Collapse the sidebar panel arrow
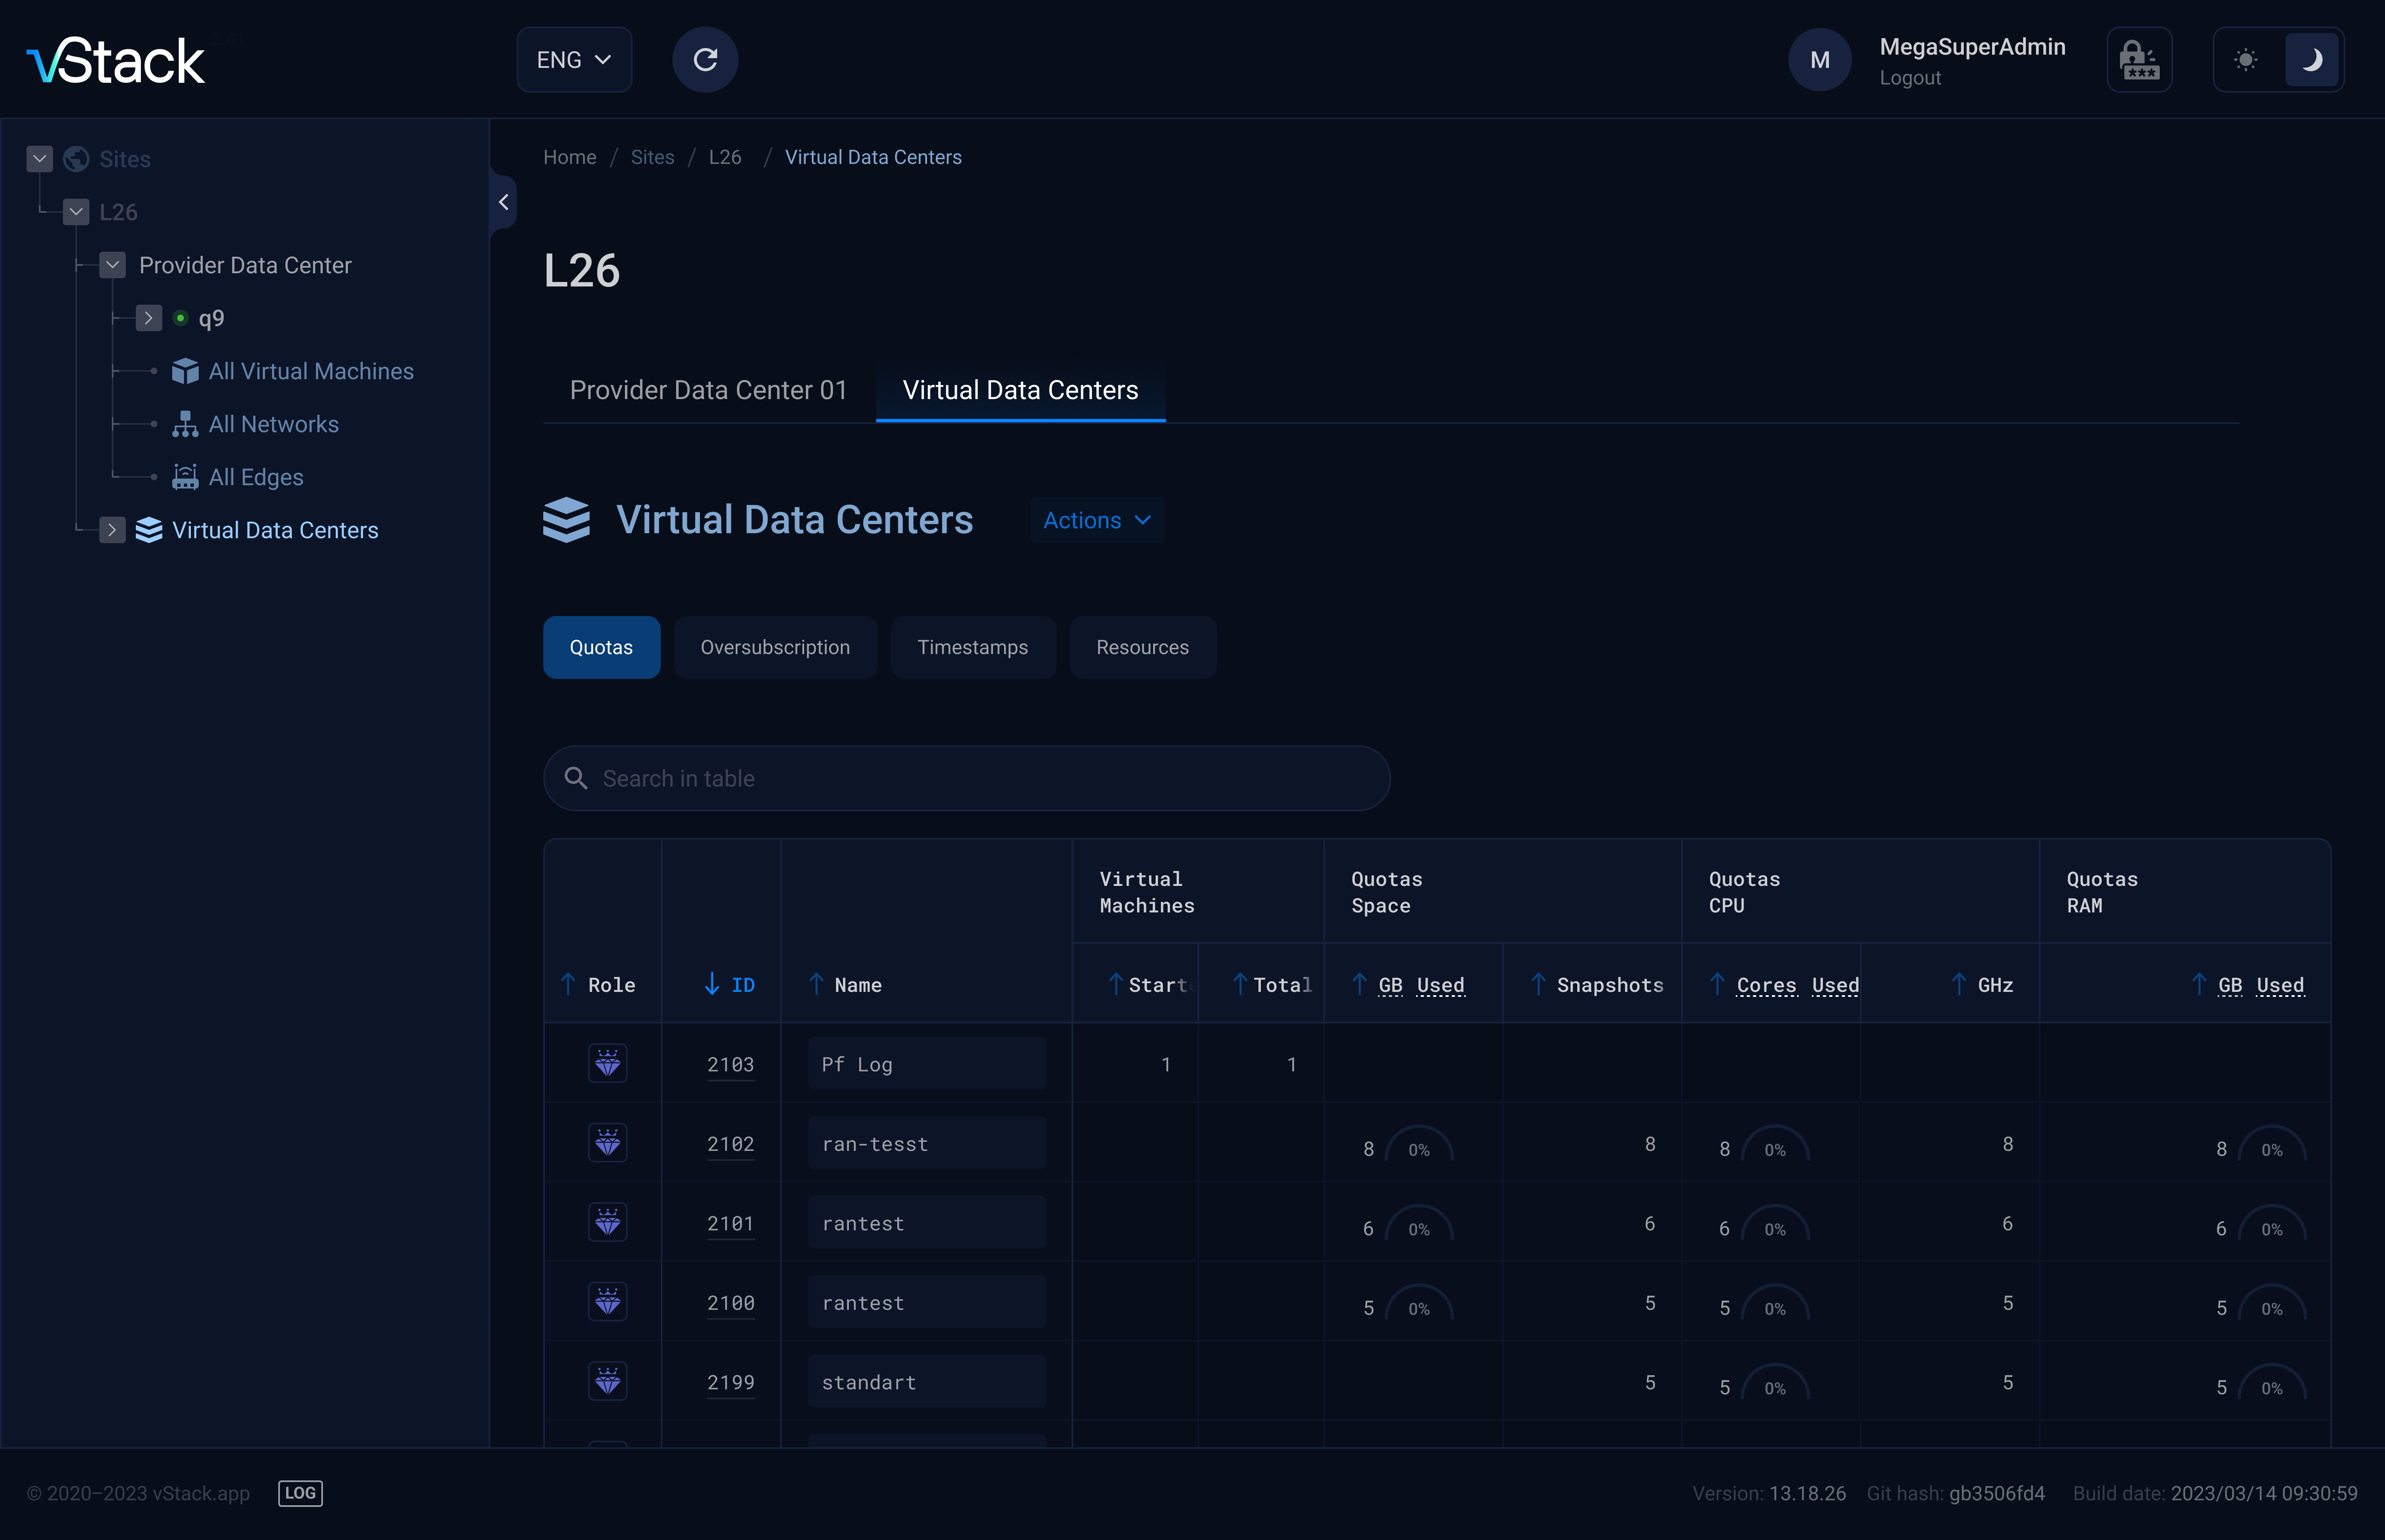The image size is (2385, 1540). click(x=503, y=202)
